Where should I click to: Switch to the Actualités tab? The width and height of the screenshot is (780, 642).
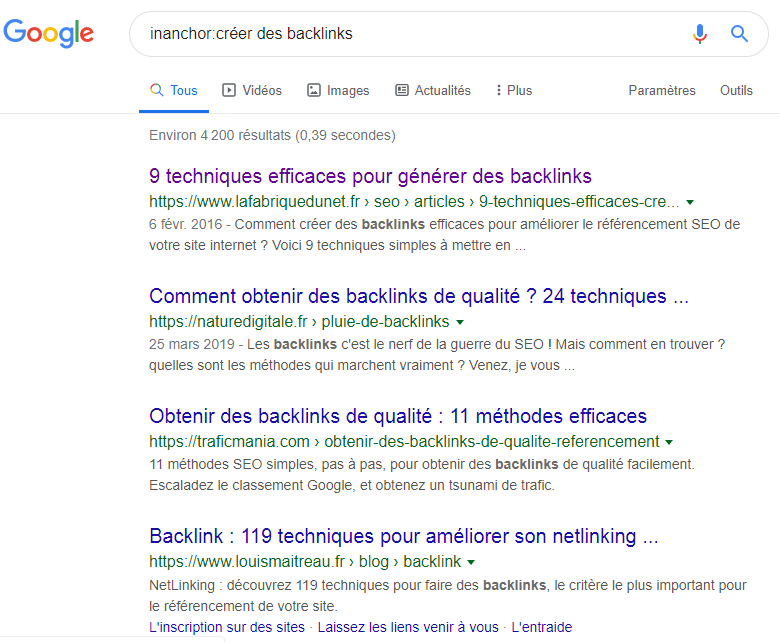433,91
